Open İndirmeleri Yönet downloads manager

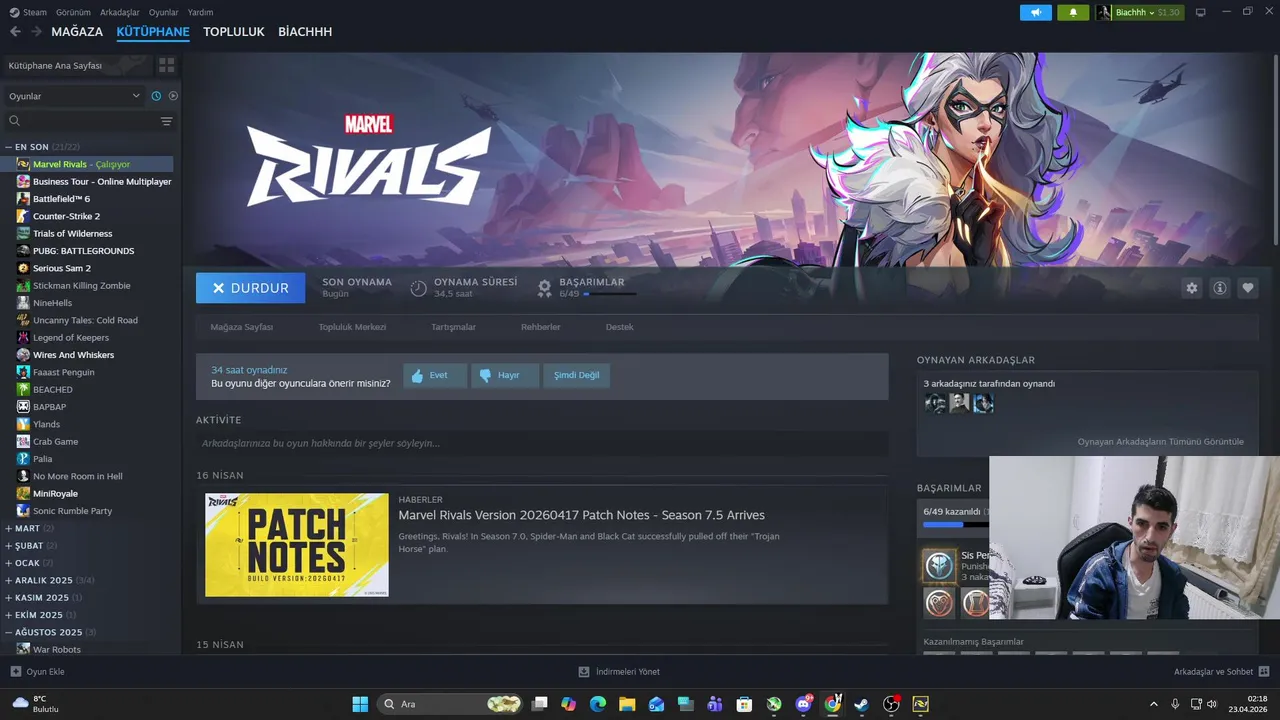point(619,672)
